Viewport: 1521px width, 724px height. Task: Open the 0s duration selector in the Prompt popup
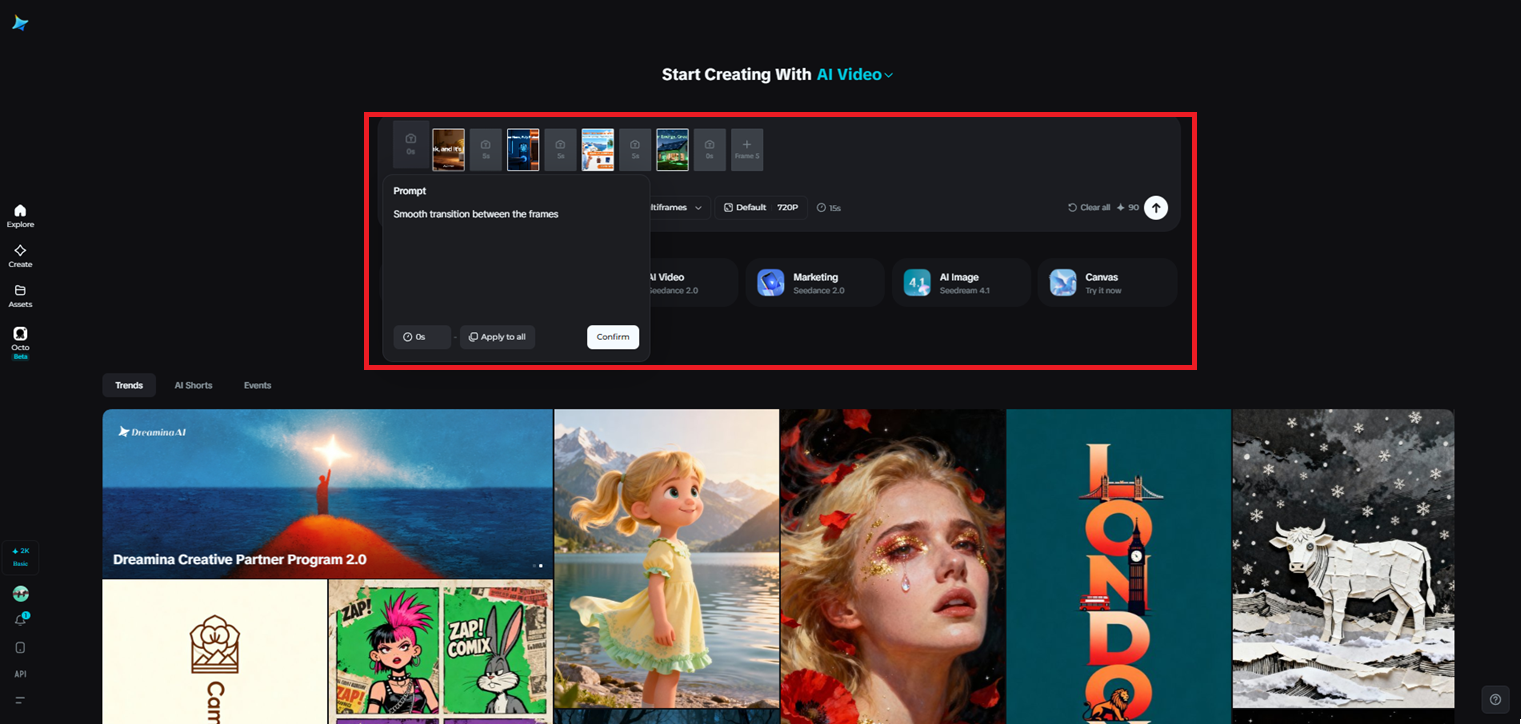pos(422,337)
